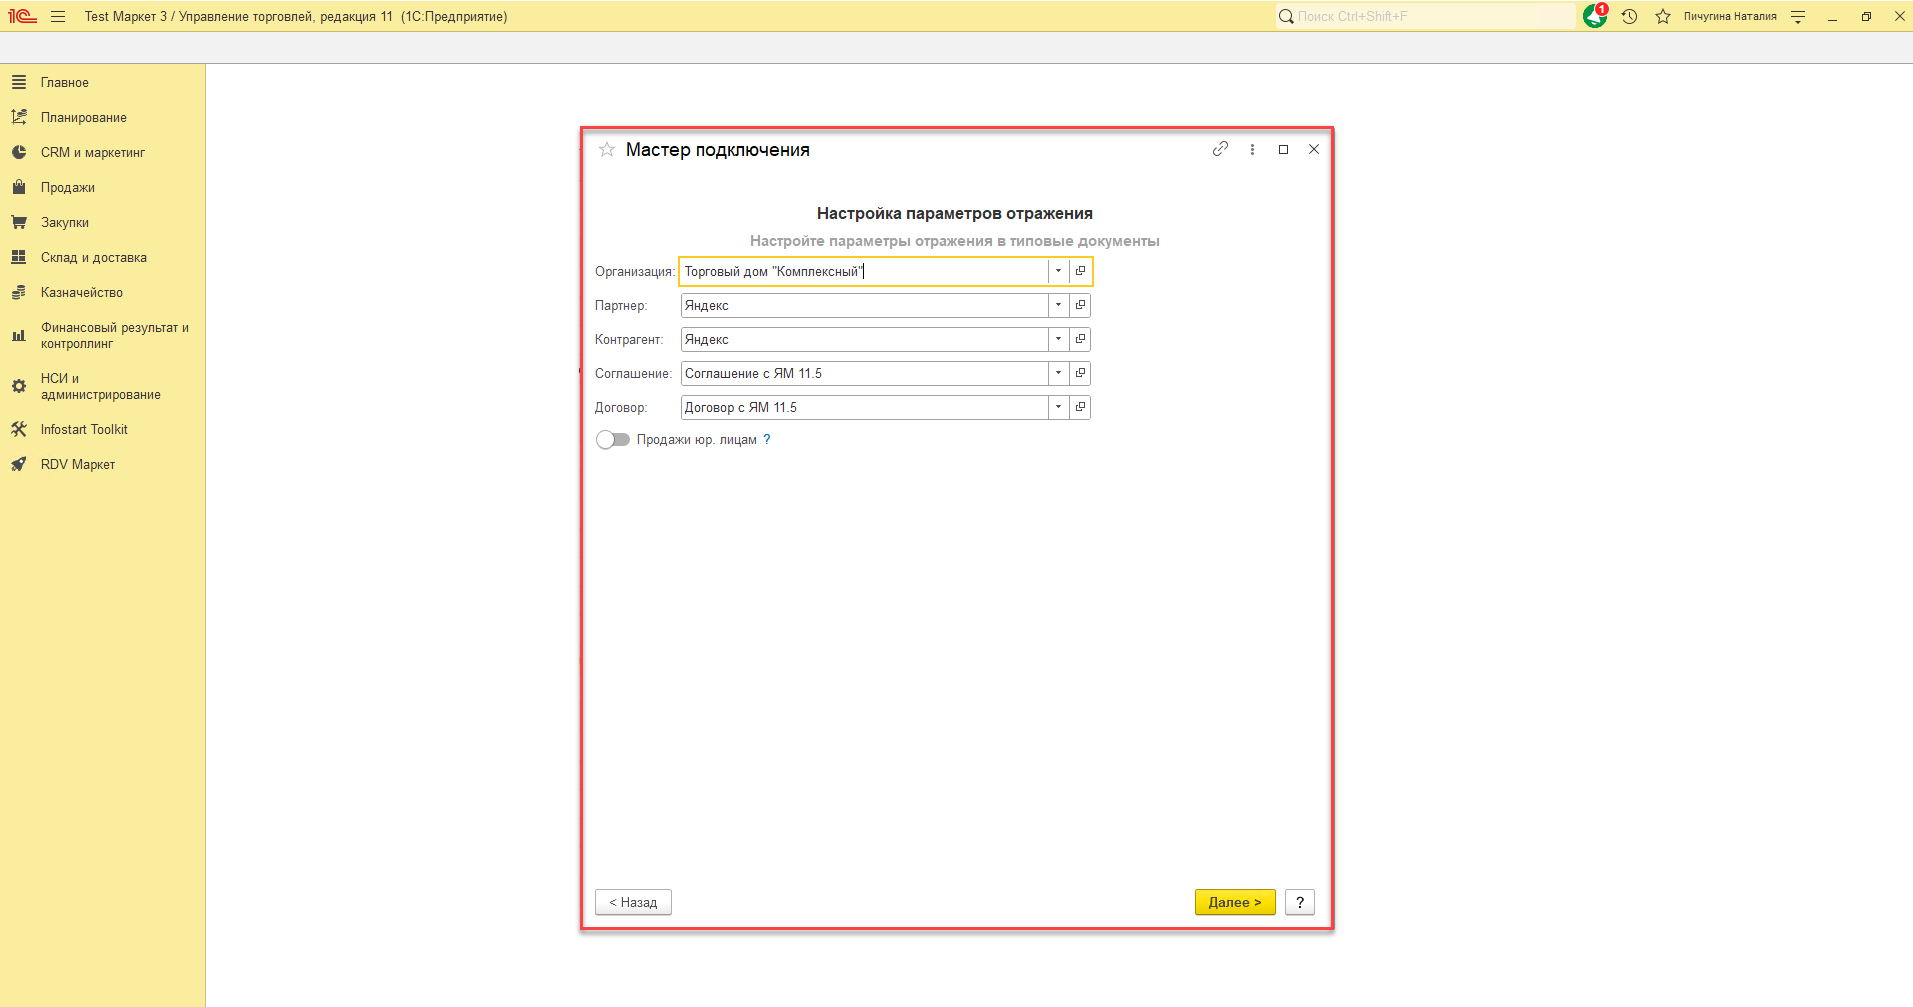Image resolution: width=1913 pixels, height=1007 pixels.
Task: Click the RDV Маркет rocket icon
Action: pyautogui.click(x=19, y=464)
